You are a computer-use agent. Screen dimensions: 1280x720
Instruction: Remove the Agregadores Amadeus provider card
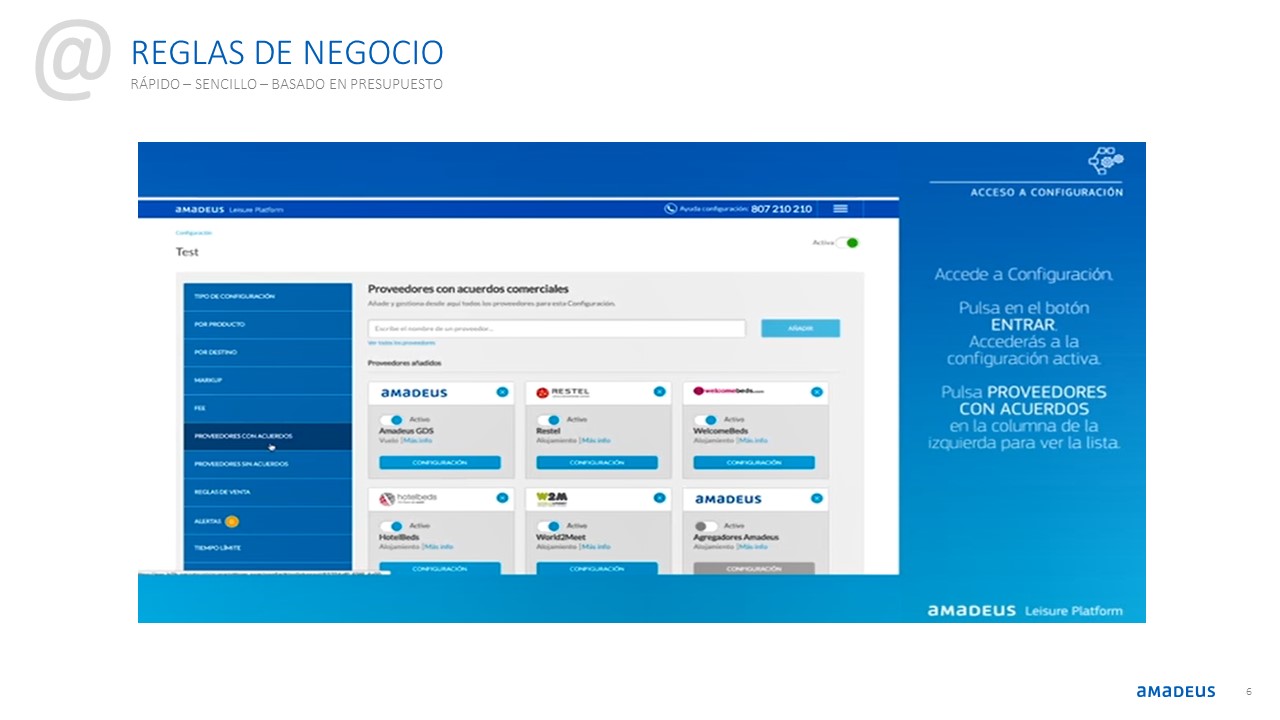(816, 497)
